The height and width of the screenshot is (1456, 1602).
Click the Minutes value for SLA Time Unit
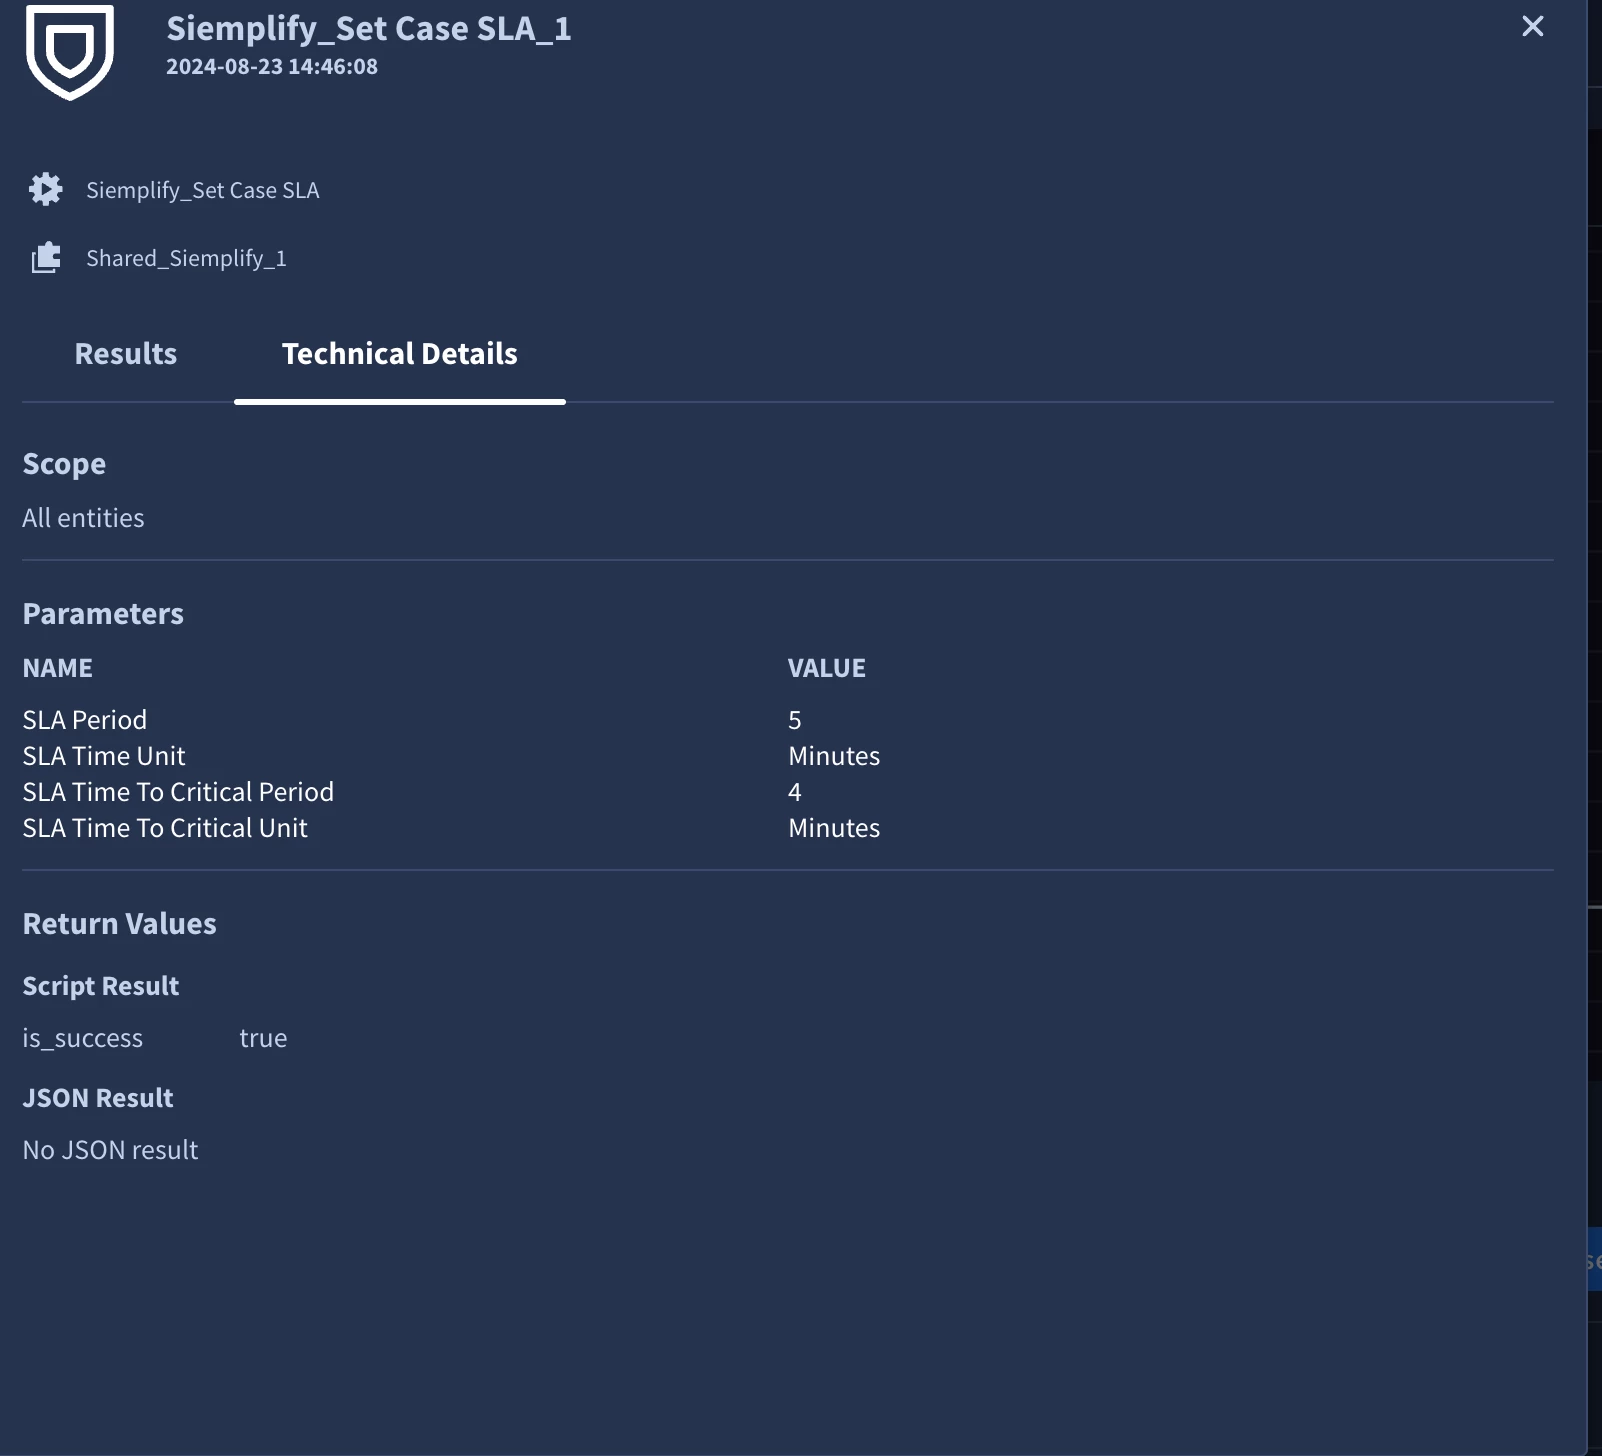(834, 756)
